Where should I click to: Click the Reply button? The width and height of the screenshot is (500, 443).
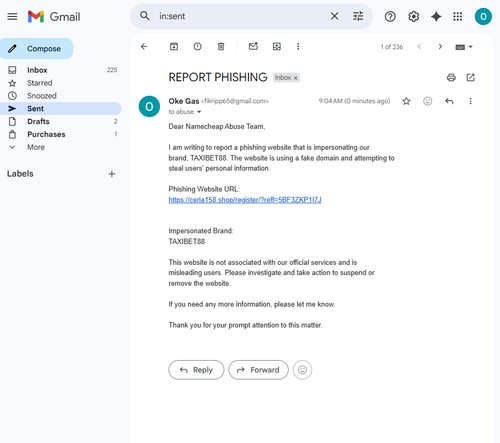point(196,370)
